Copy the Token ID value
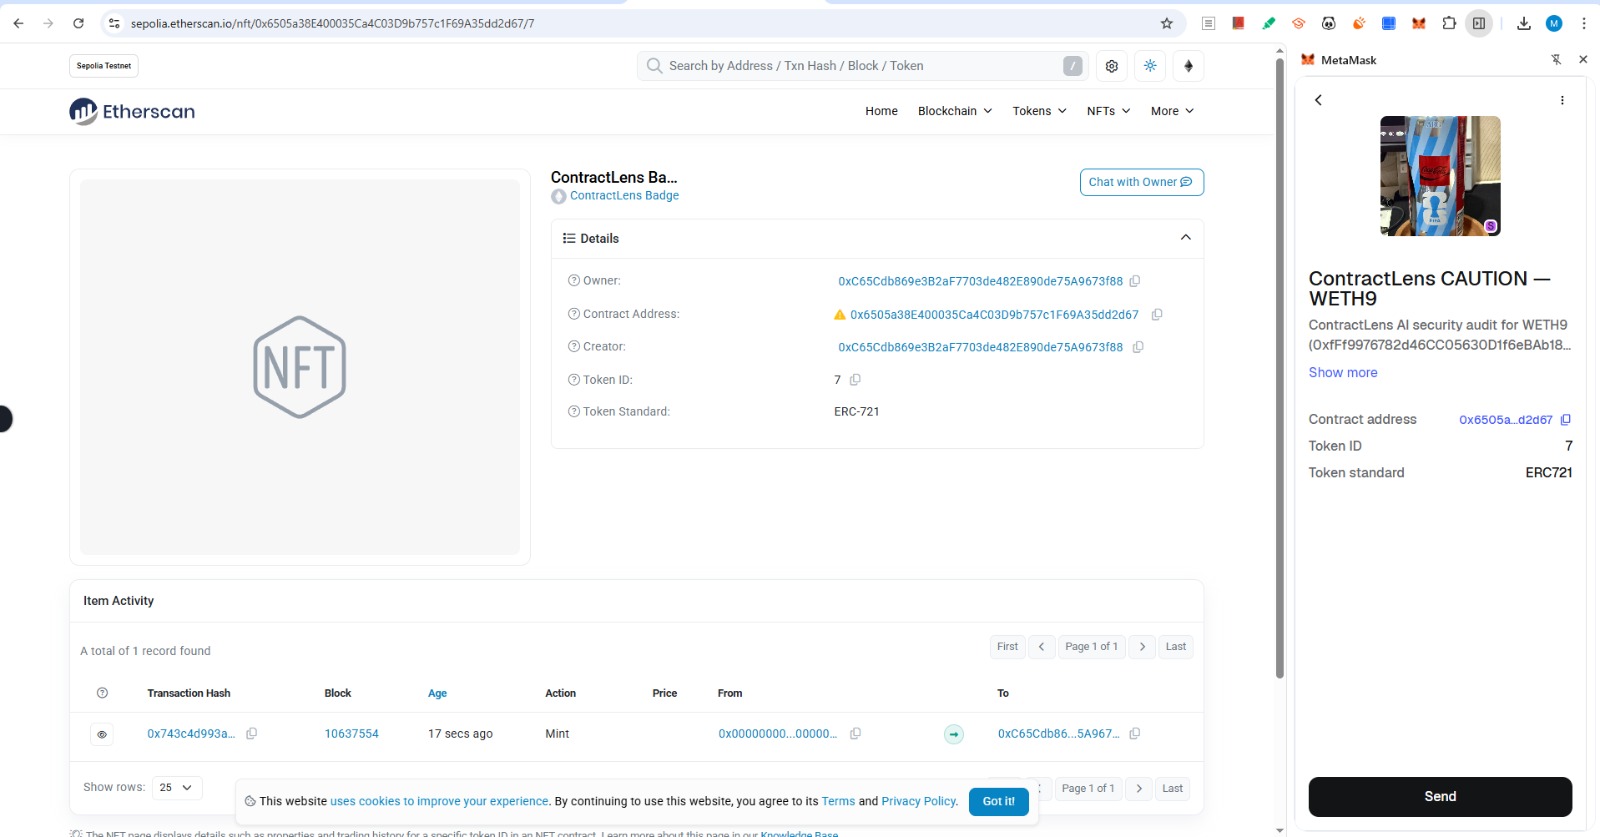This screenshot has width=1600, height=837. (855, 380)
